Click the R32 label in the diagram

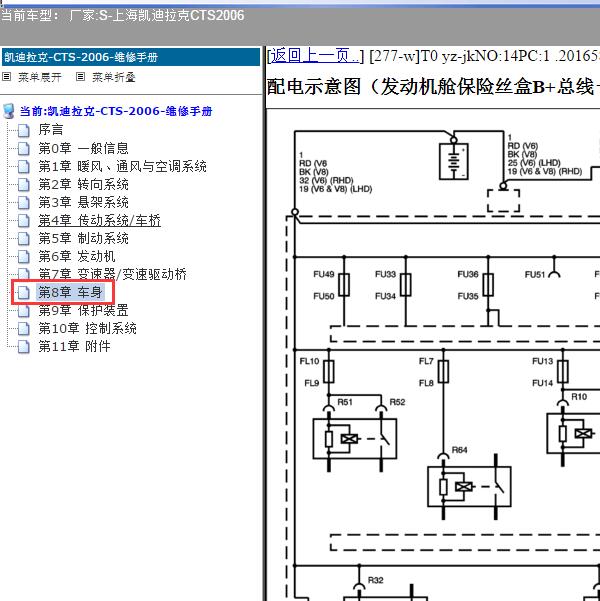click(x=375, y=580)
